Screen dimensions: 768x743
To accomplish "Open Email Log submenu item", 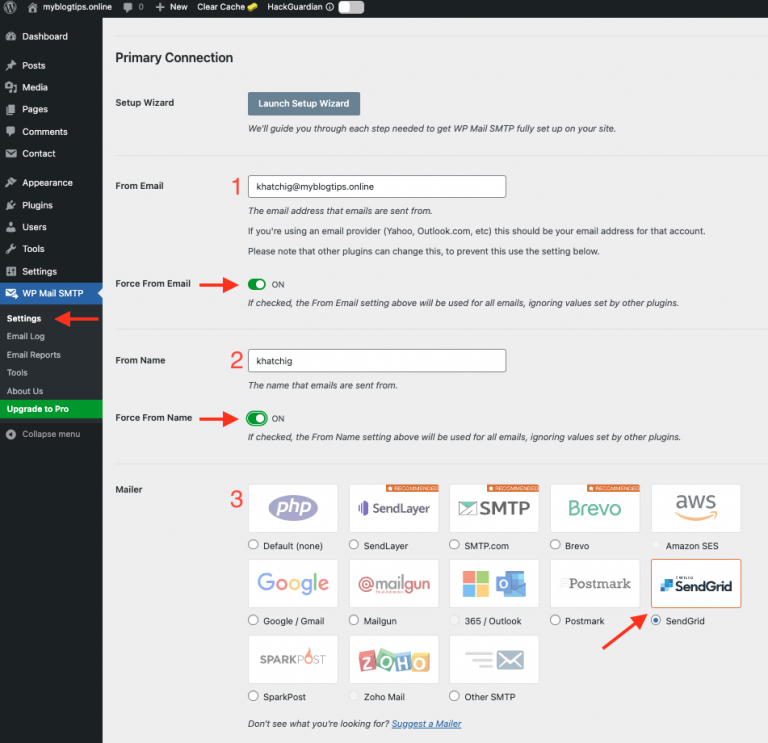I will [26, 336].
